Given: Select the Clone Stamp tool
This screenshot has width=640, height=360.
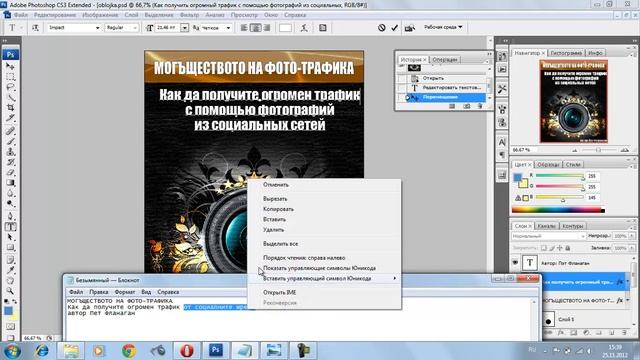Looking at the screenshot, I should (11, 152).
